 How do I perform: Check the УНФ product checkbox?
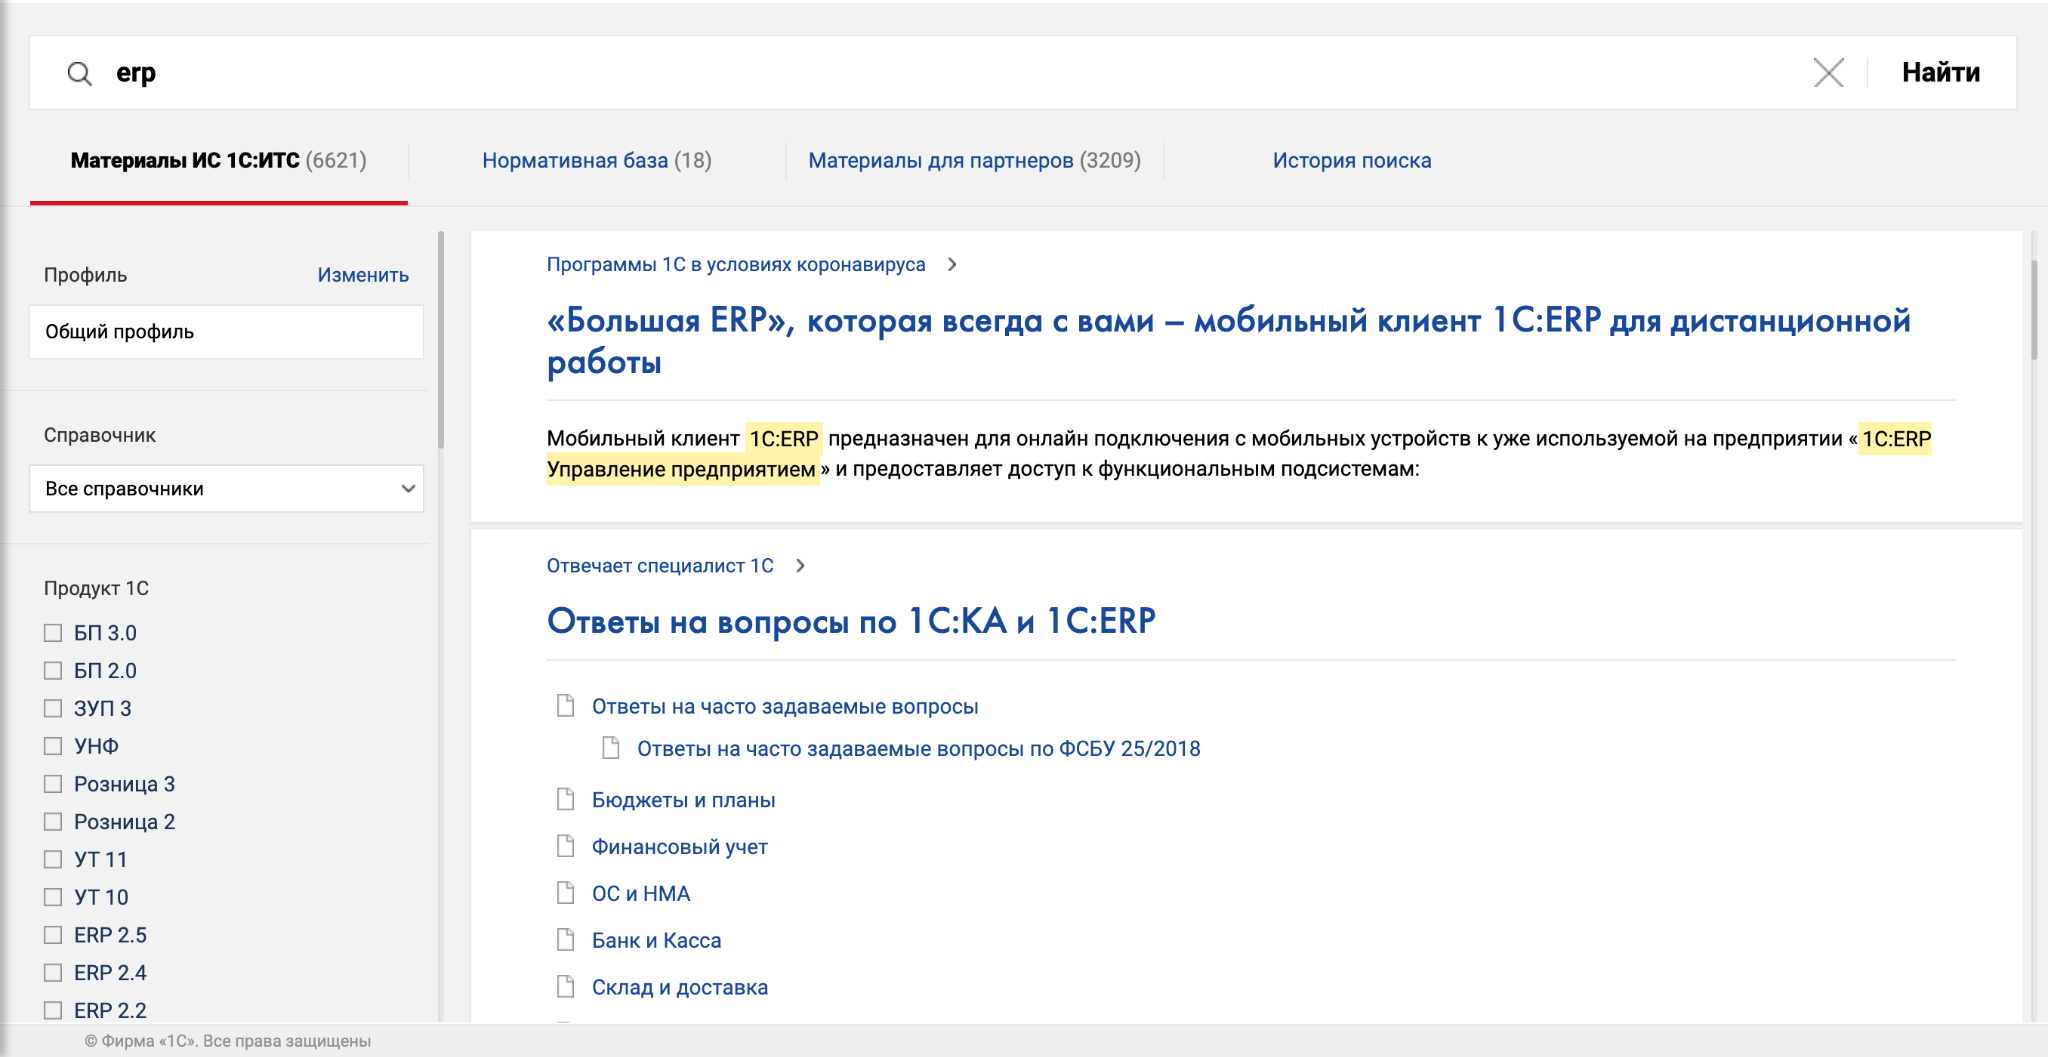click(x=53, y=746)
